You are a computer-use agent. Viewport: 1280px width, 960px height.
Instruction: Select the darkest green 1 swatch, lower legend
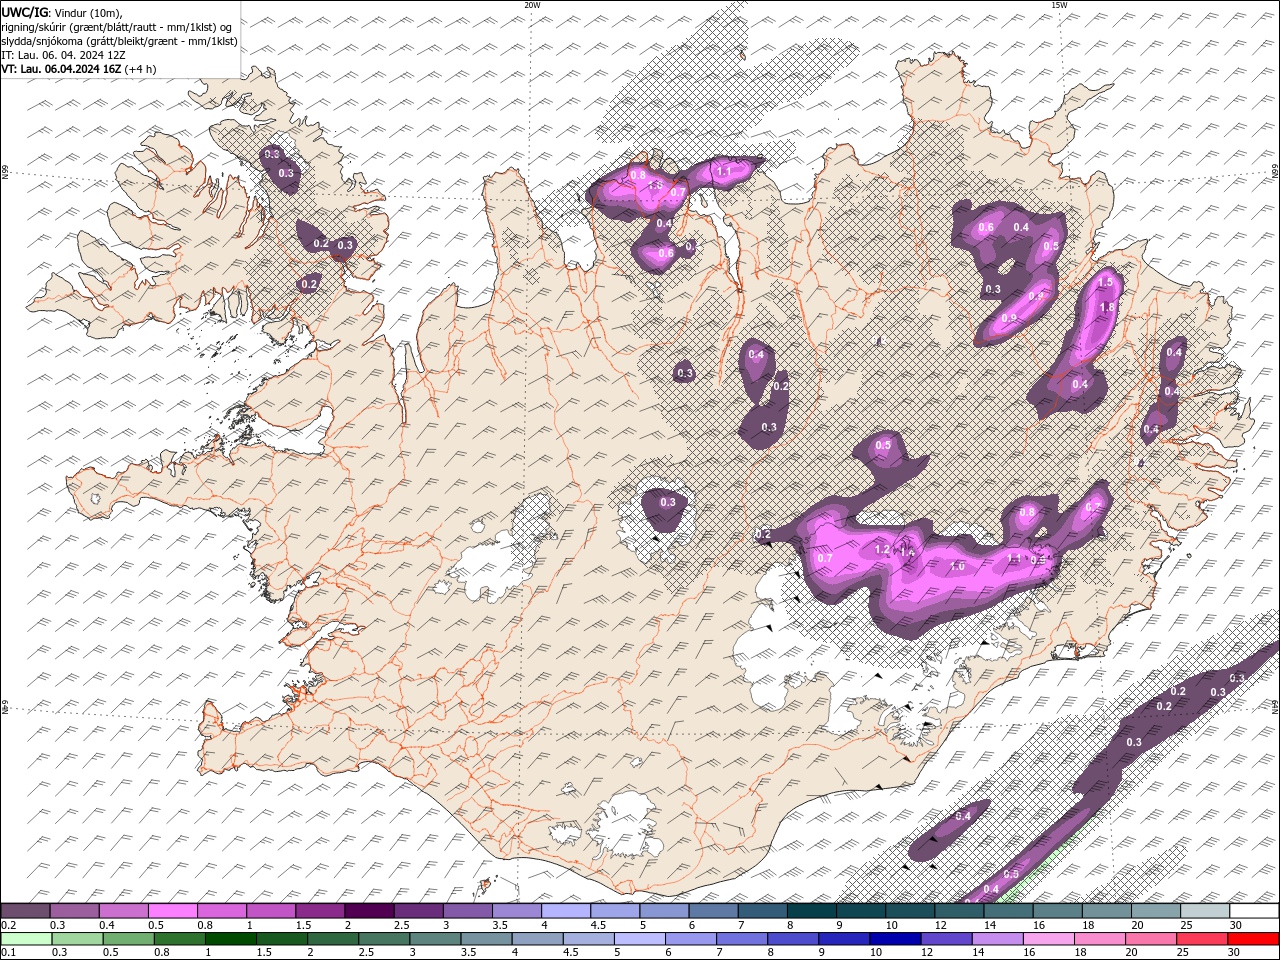click(x=230, y=939)
